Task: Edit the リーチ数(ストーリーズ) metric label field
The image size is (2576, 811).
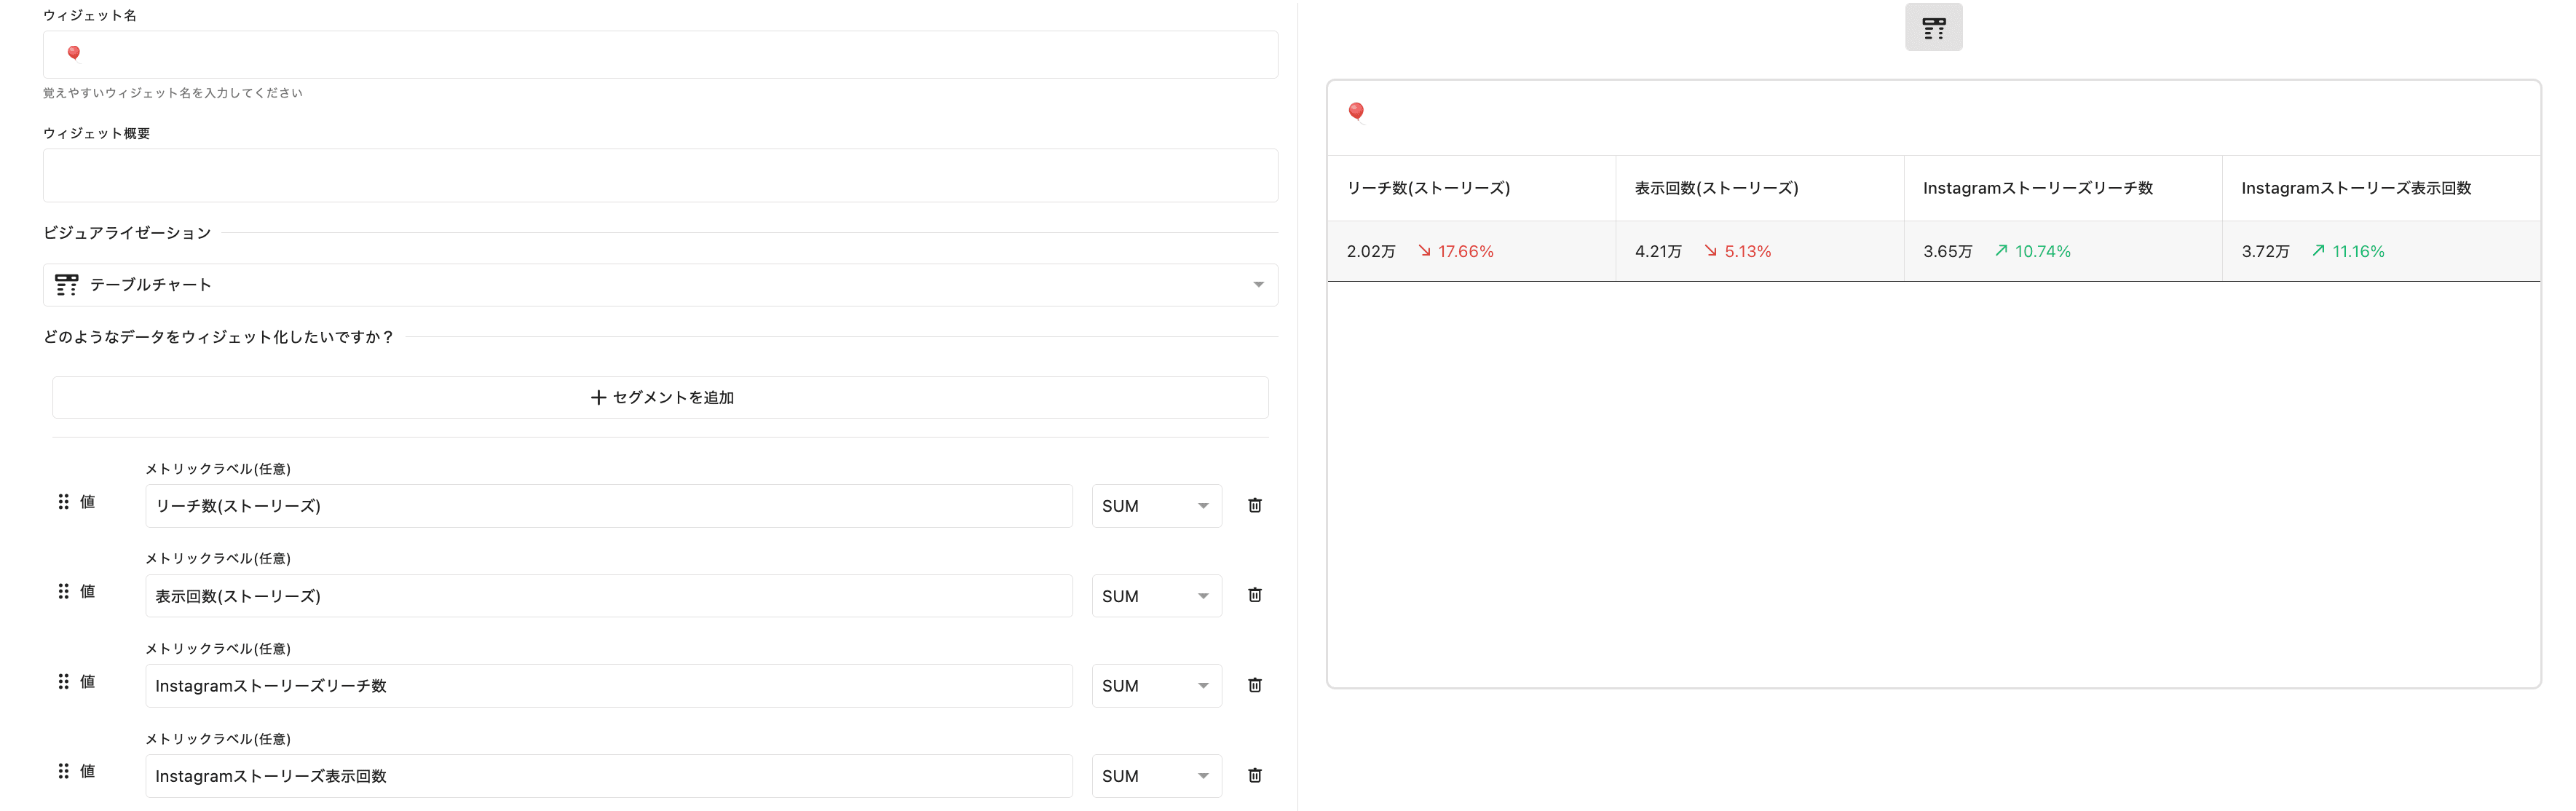Action: pyautogui.click(x=608, y=506)
